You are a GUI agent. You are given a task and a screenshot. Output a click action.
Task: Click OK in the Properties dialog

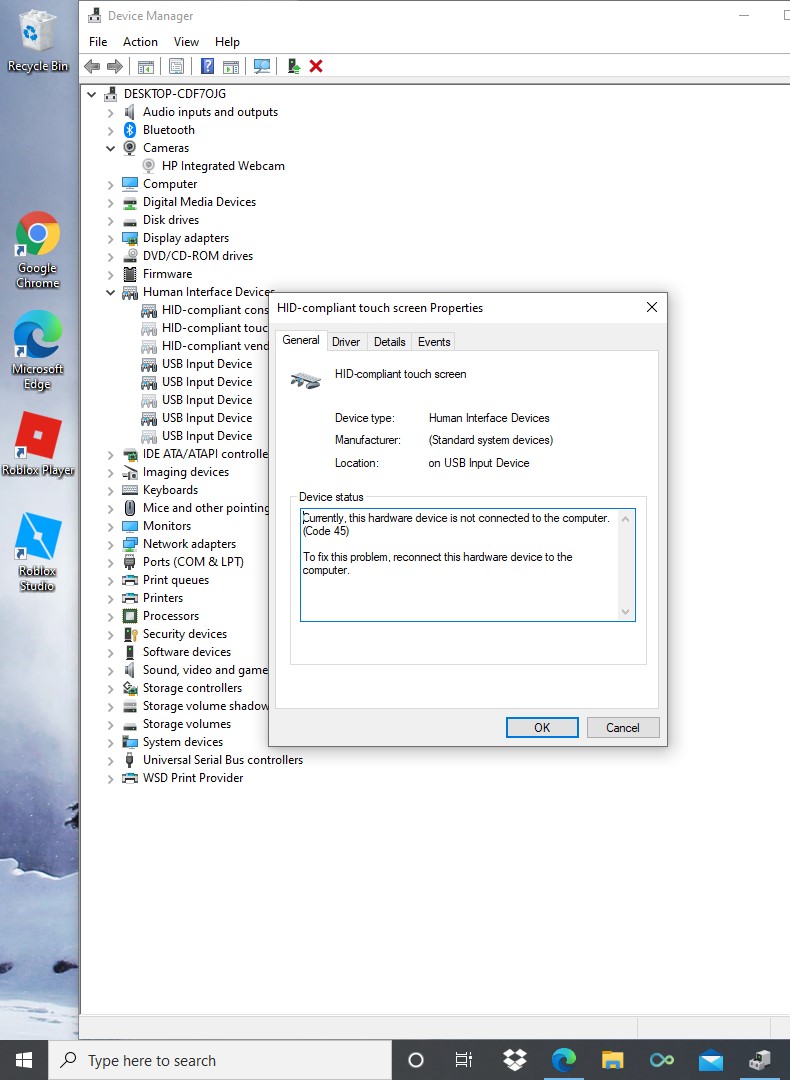coord(542,727)
